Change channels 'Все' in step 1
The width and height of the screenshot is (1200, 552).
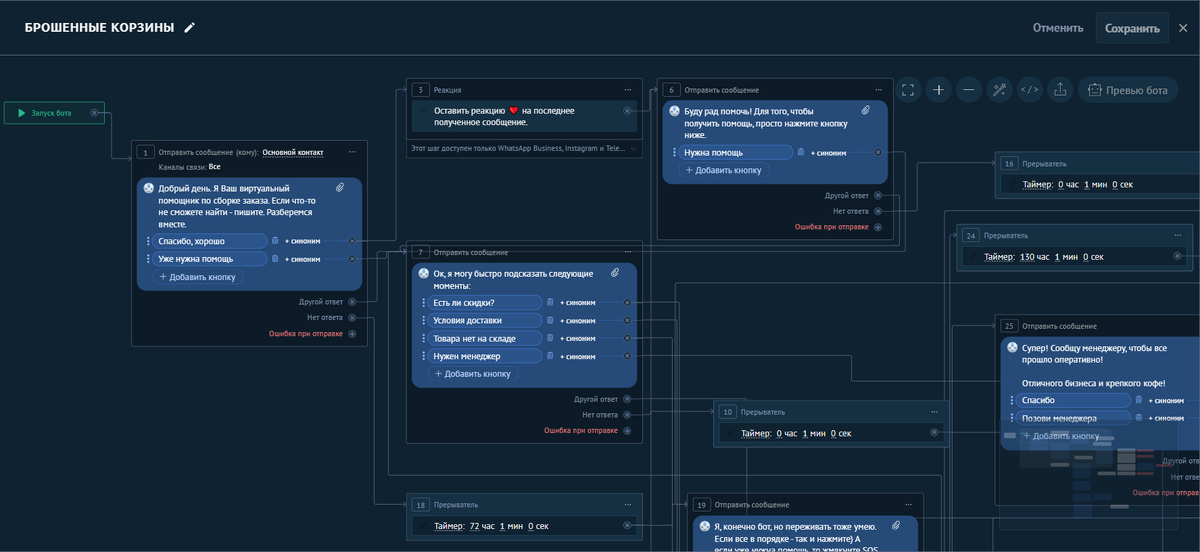tap(214, 167)
